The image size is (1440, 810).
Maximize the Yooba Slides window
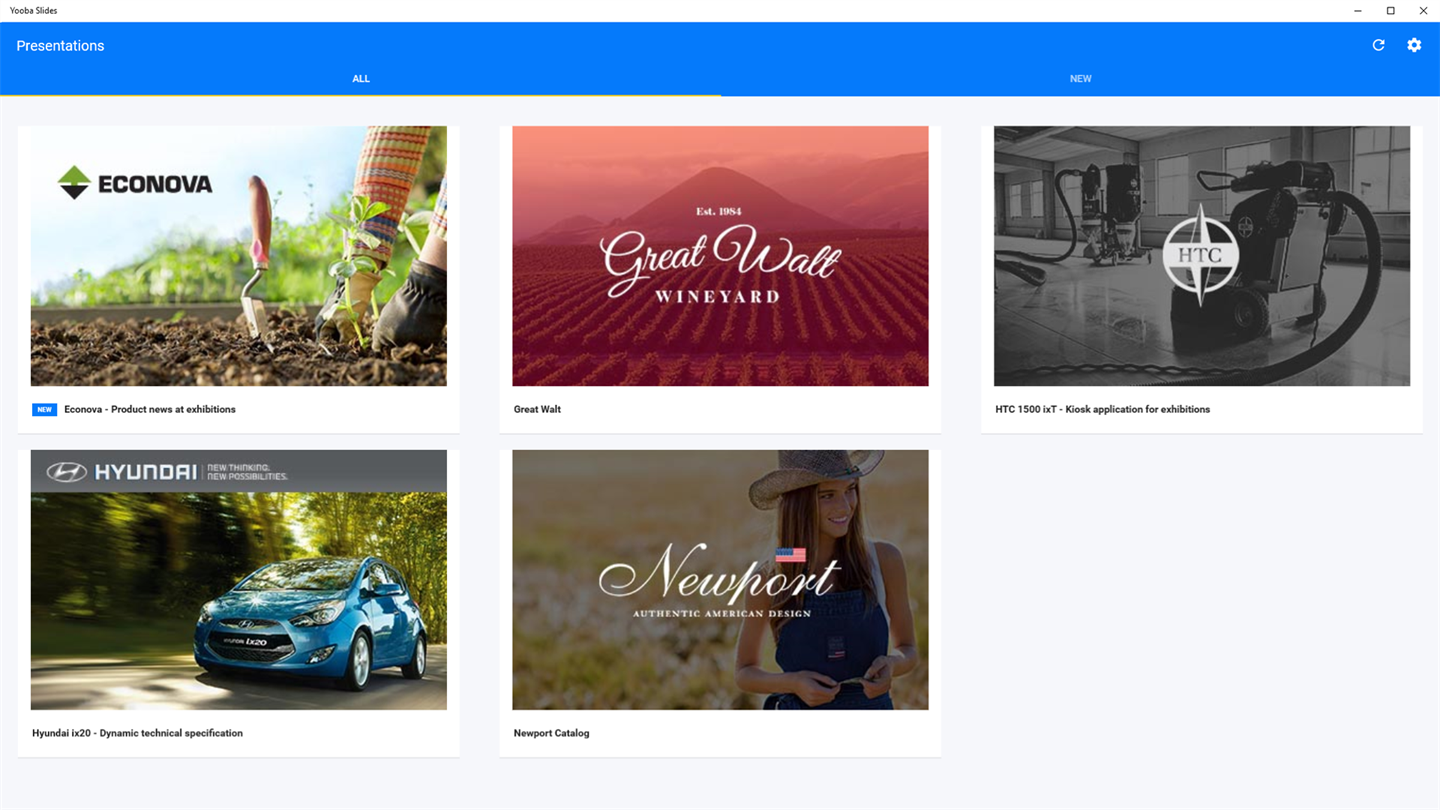(x=1390, y=11)
